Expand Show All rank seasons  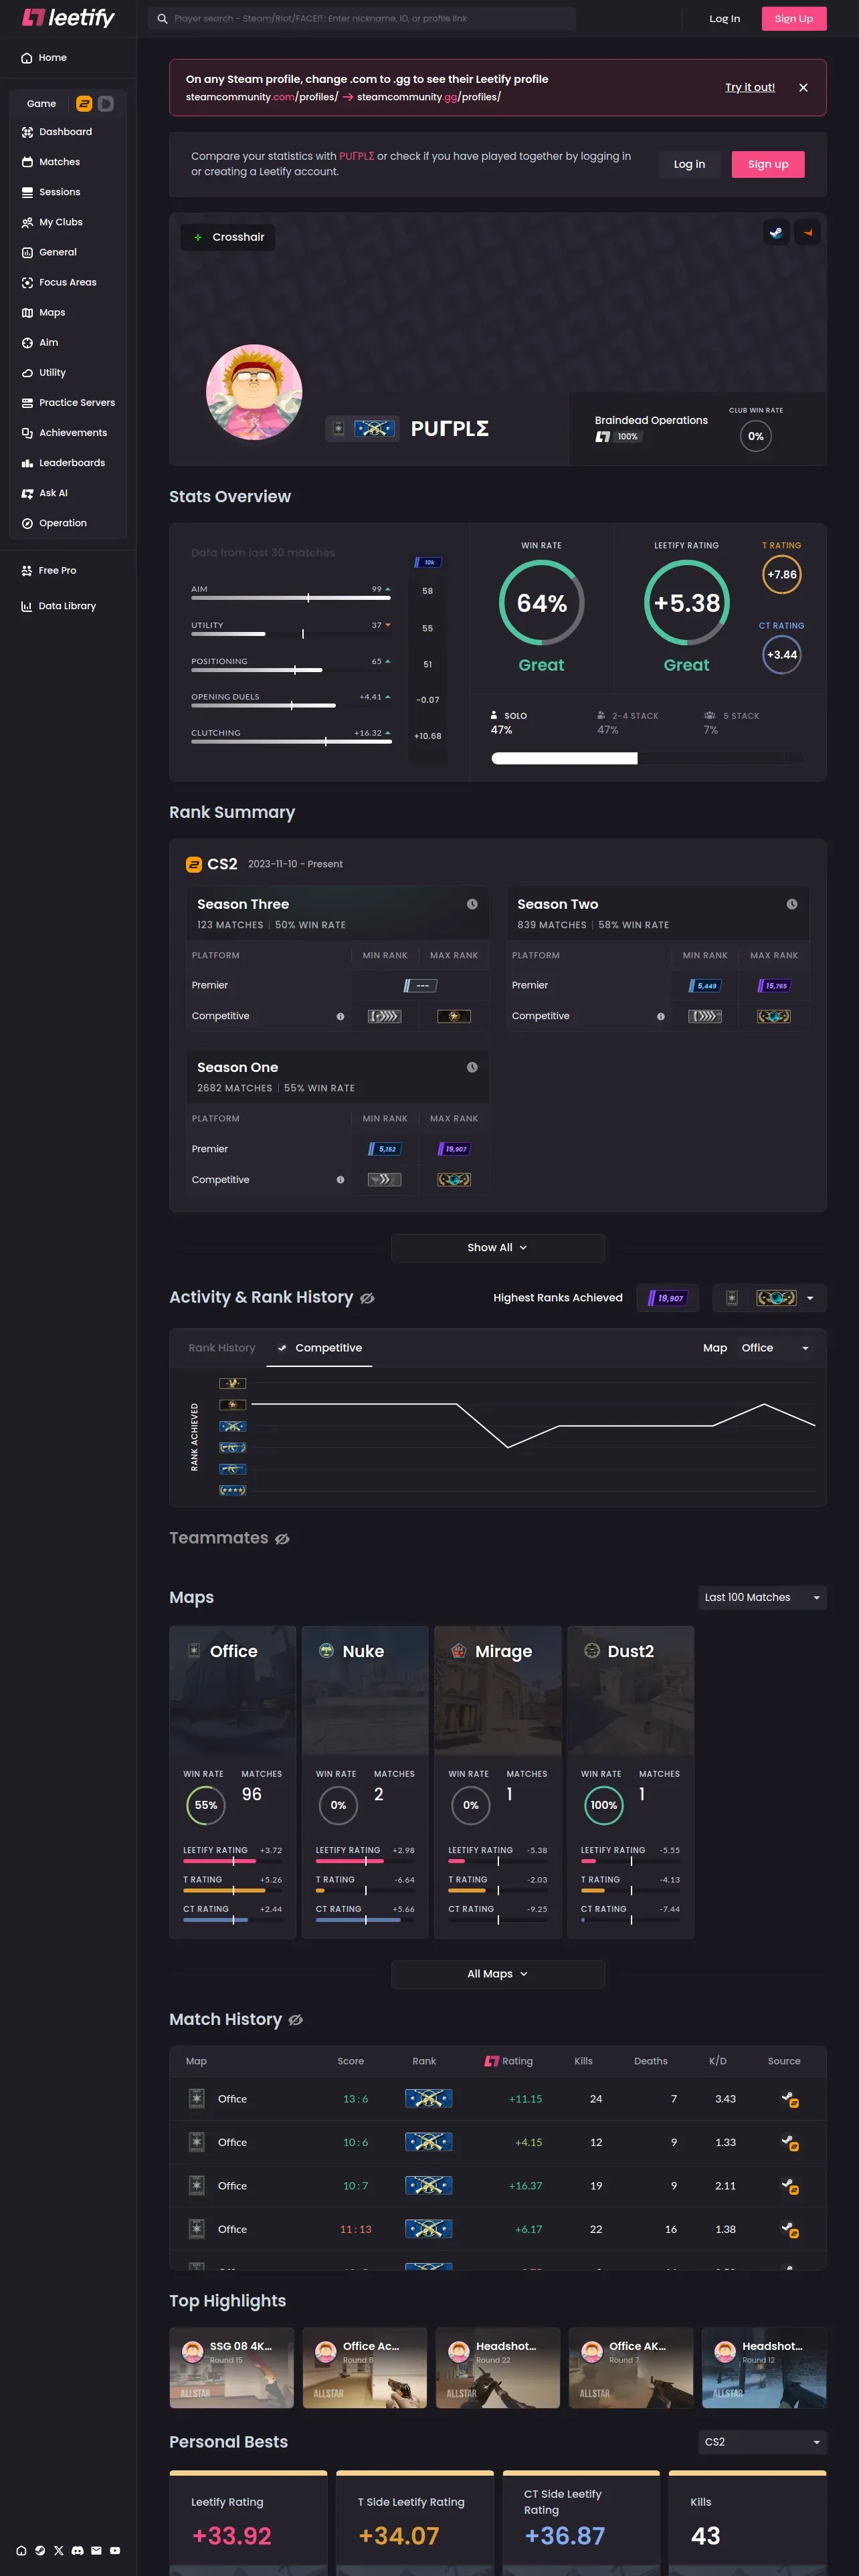click(x=497, y=1247)
